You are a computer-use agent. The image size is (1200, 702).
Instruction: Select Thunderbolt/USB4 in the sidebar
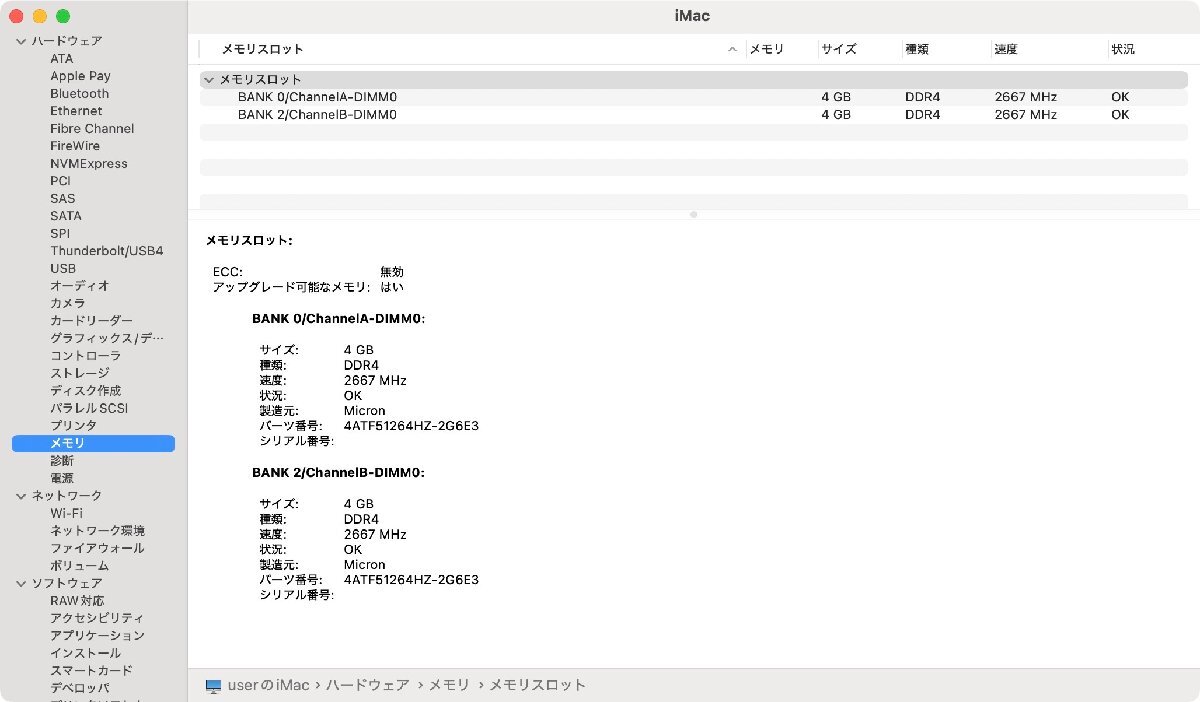[107, 250]
